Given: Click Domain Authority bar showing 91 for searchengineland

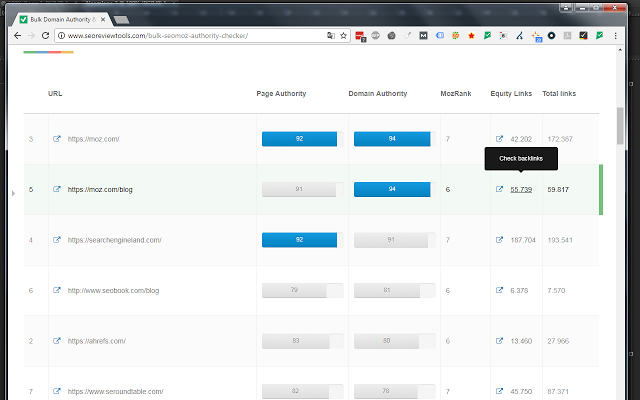Looking at the screenshot, I should tap(394, 240).
